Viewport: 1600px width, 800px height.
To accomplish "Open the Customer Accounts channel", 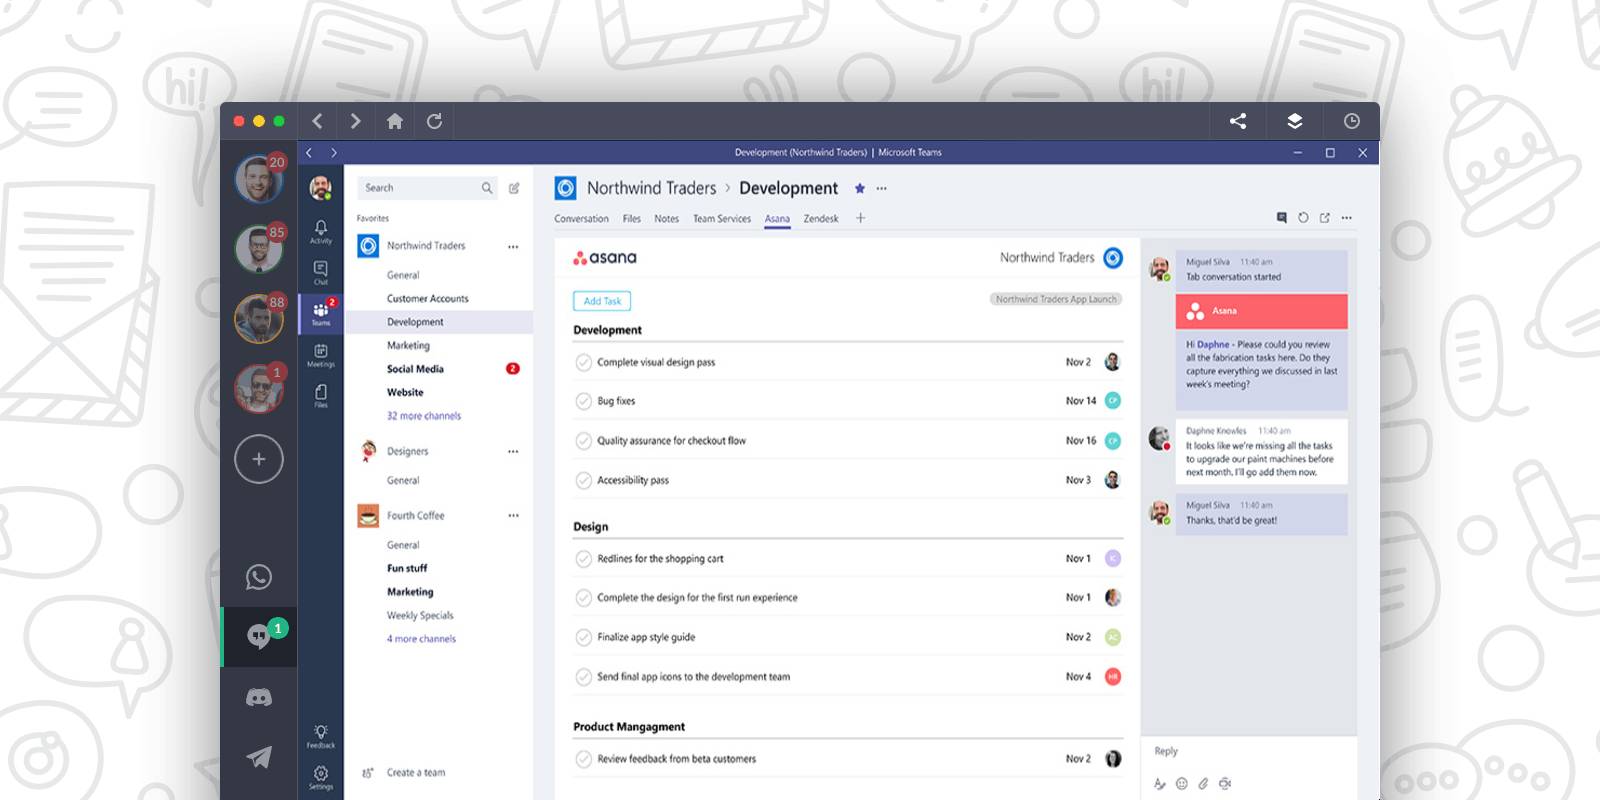I will point(427,298).
